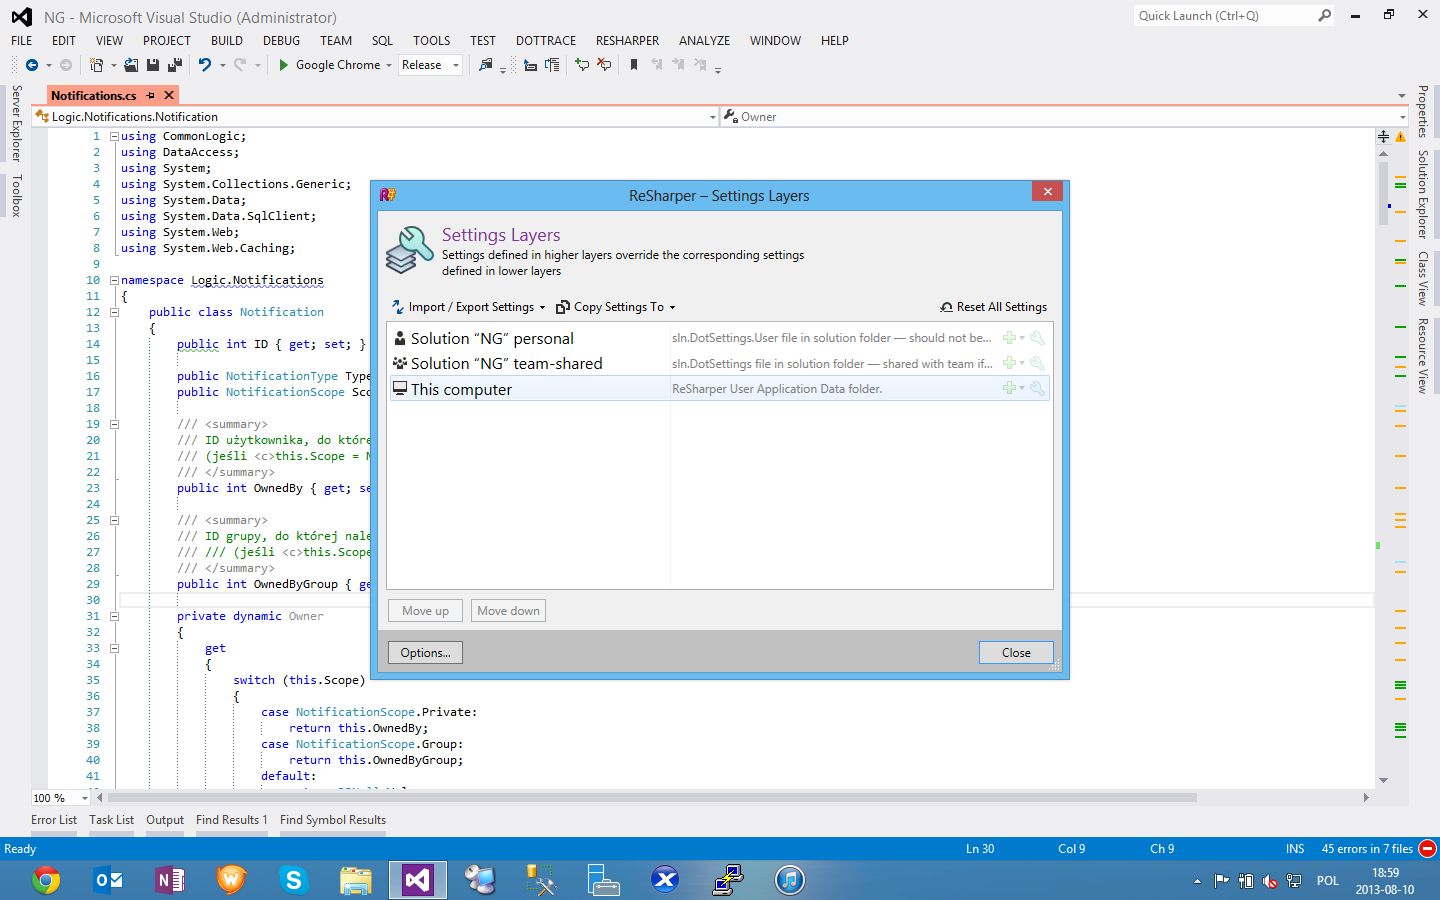Open settings wrench for 'Solution NG team-shared' layer
1440x900 pixels.
(x=1037, y=363)
